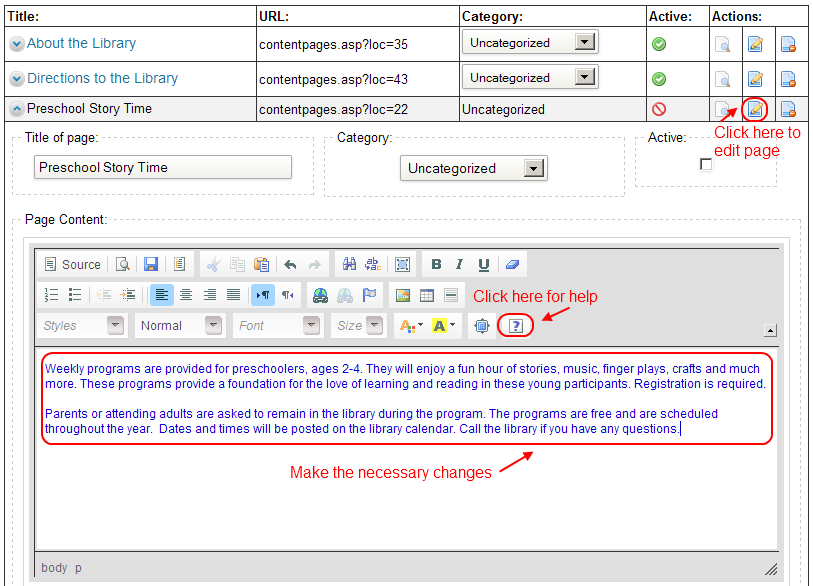
Task: Open the text color picker
Action: [x=410, y=326]
